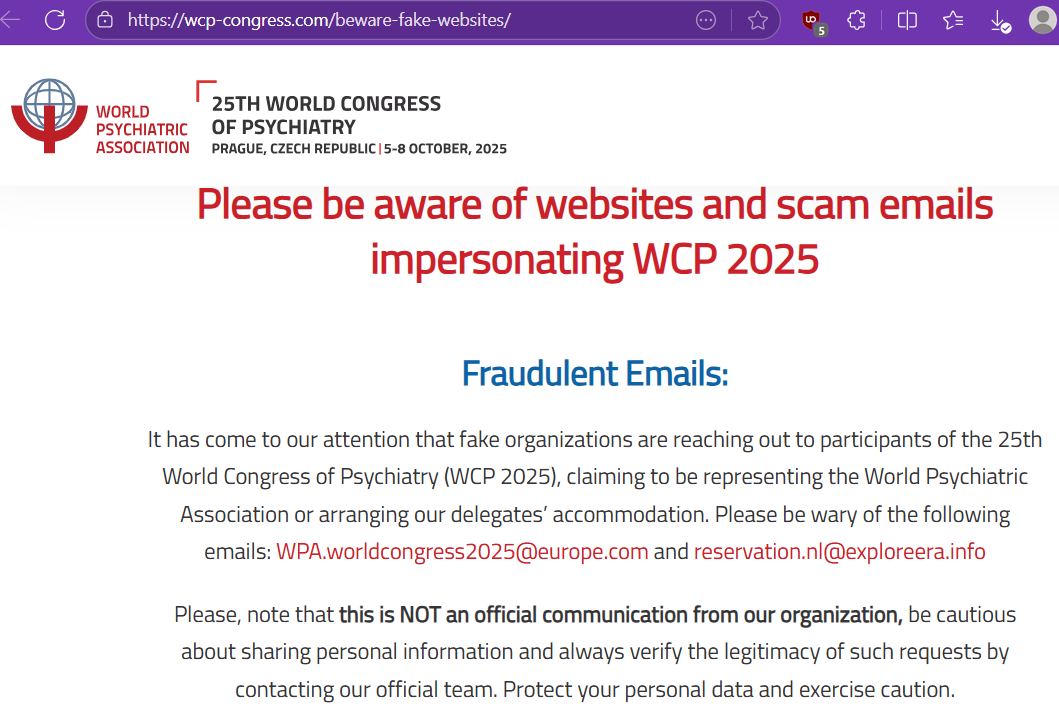Open the user profile avatar
Viewport: 1059px width, 714px height.
point(1042,20)
